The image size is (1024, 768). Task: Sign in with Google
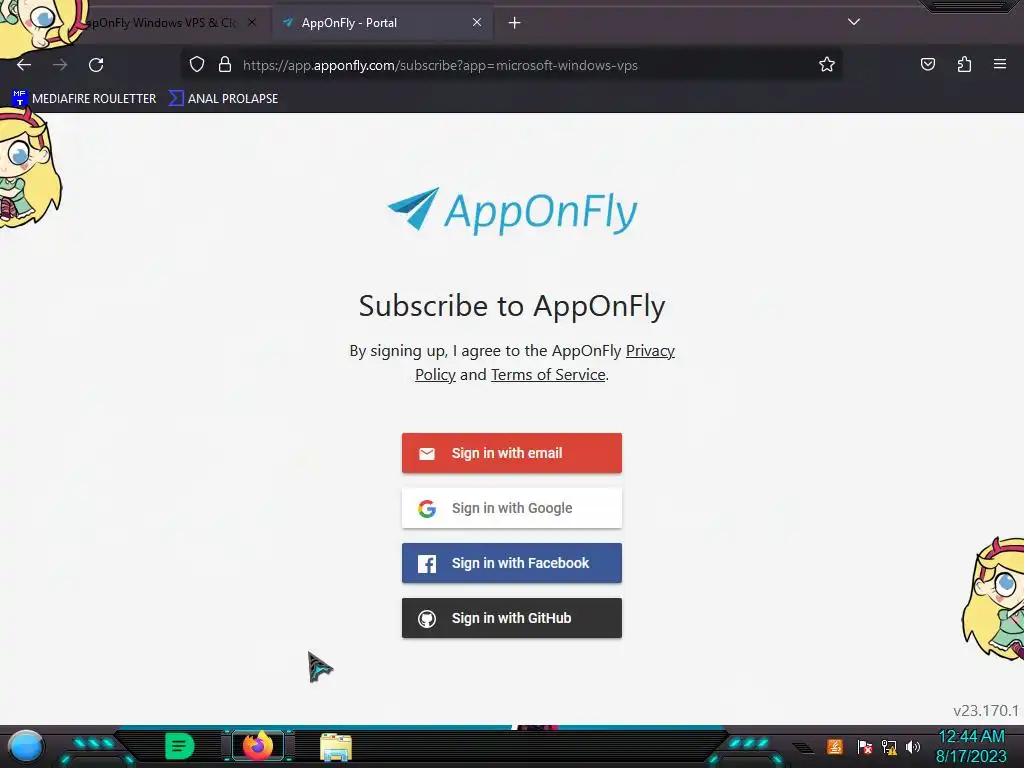pyautogui.click(x=511, y=508)
